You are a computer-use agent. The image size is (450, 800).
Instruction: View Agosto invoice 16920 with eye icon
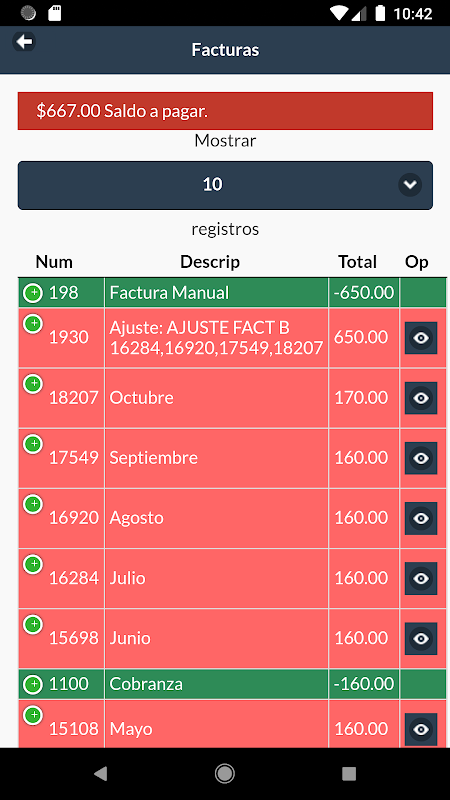coord(421,518)
